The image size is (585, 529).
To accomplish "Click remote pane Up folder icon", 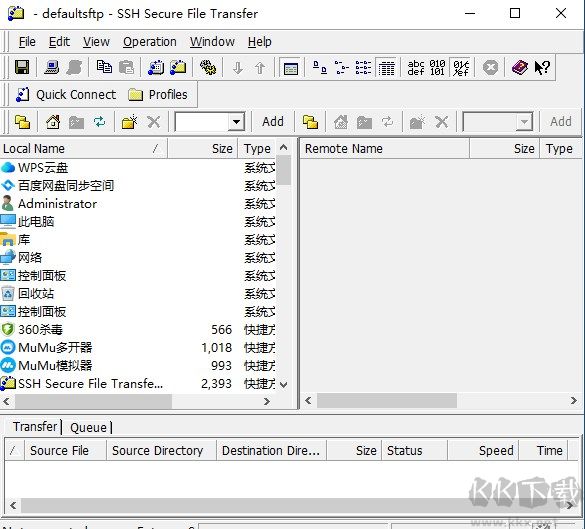I will 310,122.
